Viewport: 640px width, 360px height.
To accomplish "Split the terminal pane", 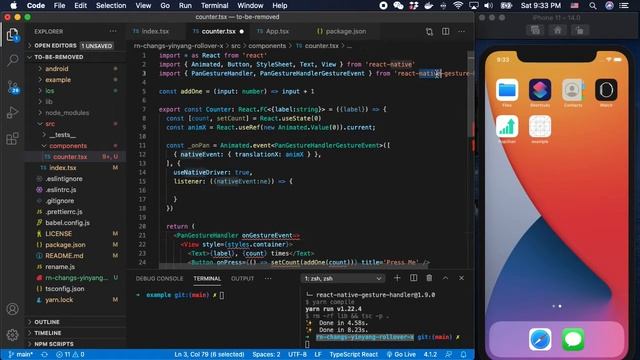I will click(x=413, y=278).
